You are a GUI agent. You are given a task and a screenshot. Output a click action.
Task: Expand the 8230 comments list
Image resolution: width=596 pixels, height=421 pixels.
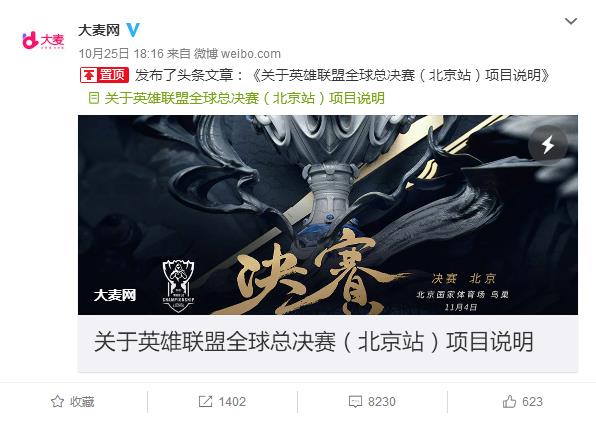382,402
